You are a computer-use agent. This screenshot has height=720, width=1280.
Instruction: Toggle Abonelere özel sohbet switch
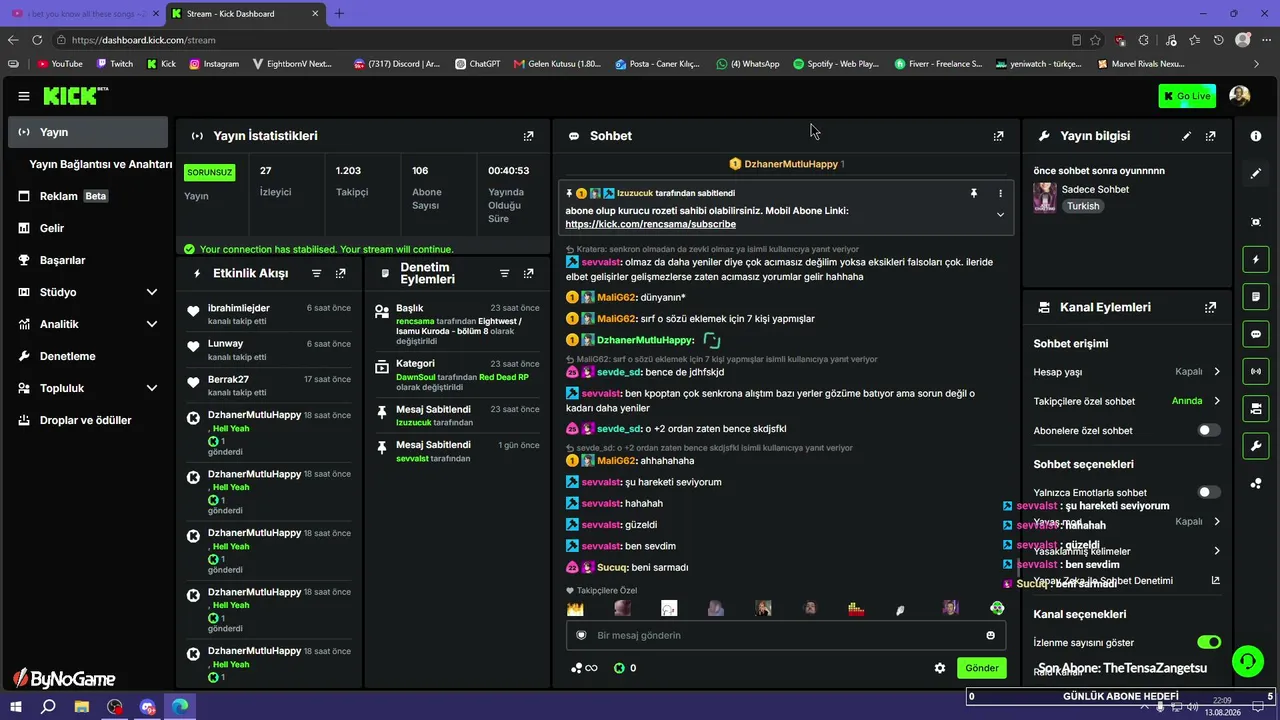(1209, 430)
